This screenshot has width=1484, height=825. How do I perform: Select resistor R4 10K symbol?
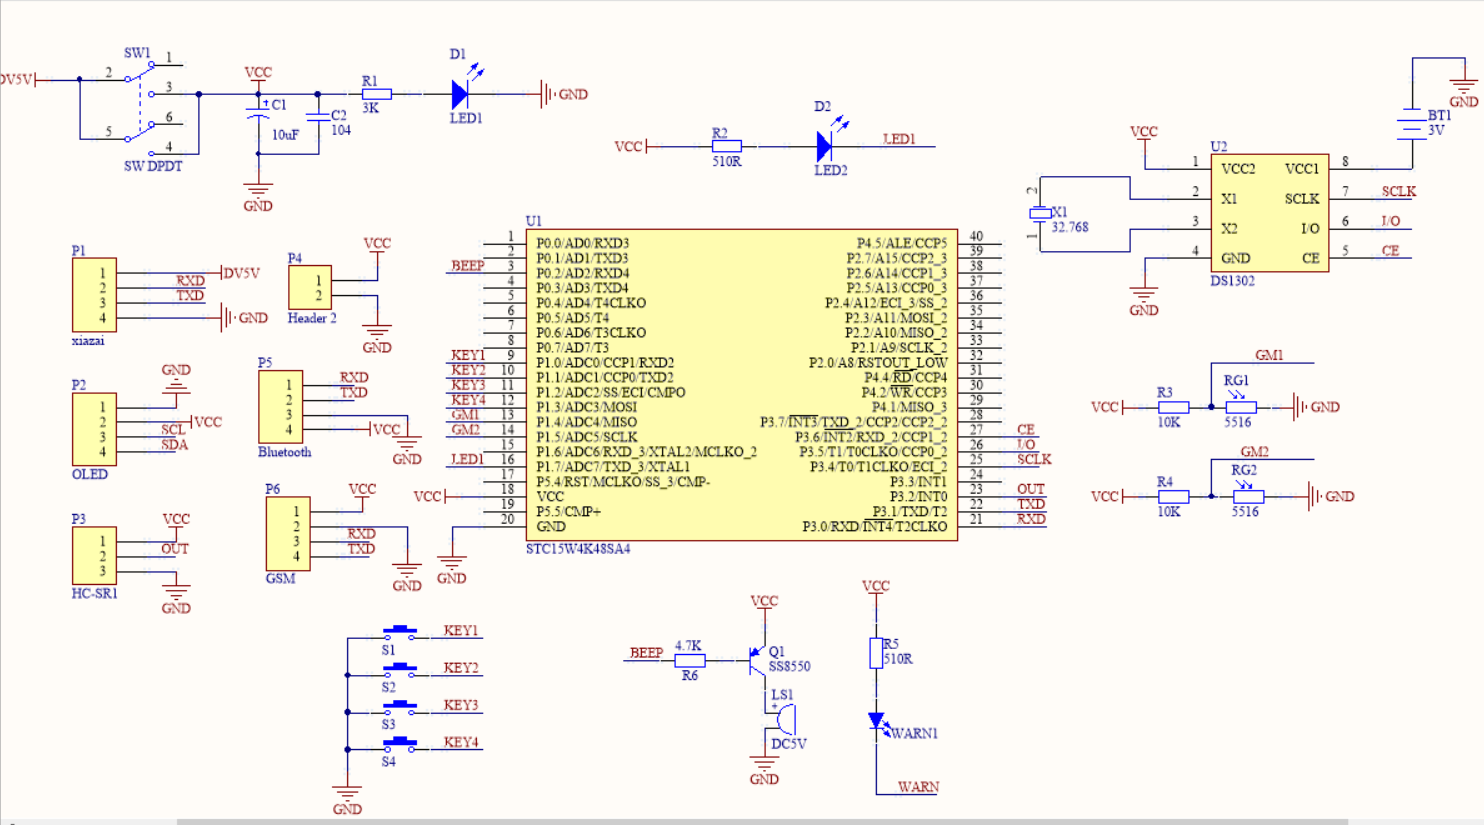[x=1173, y=496]
